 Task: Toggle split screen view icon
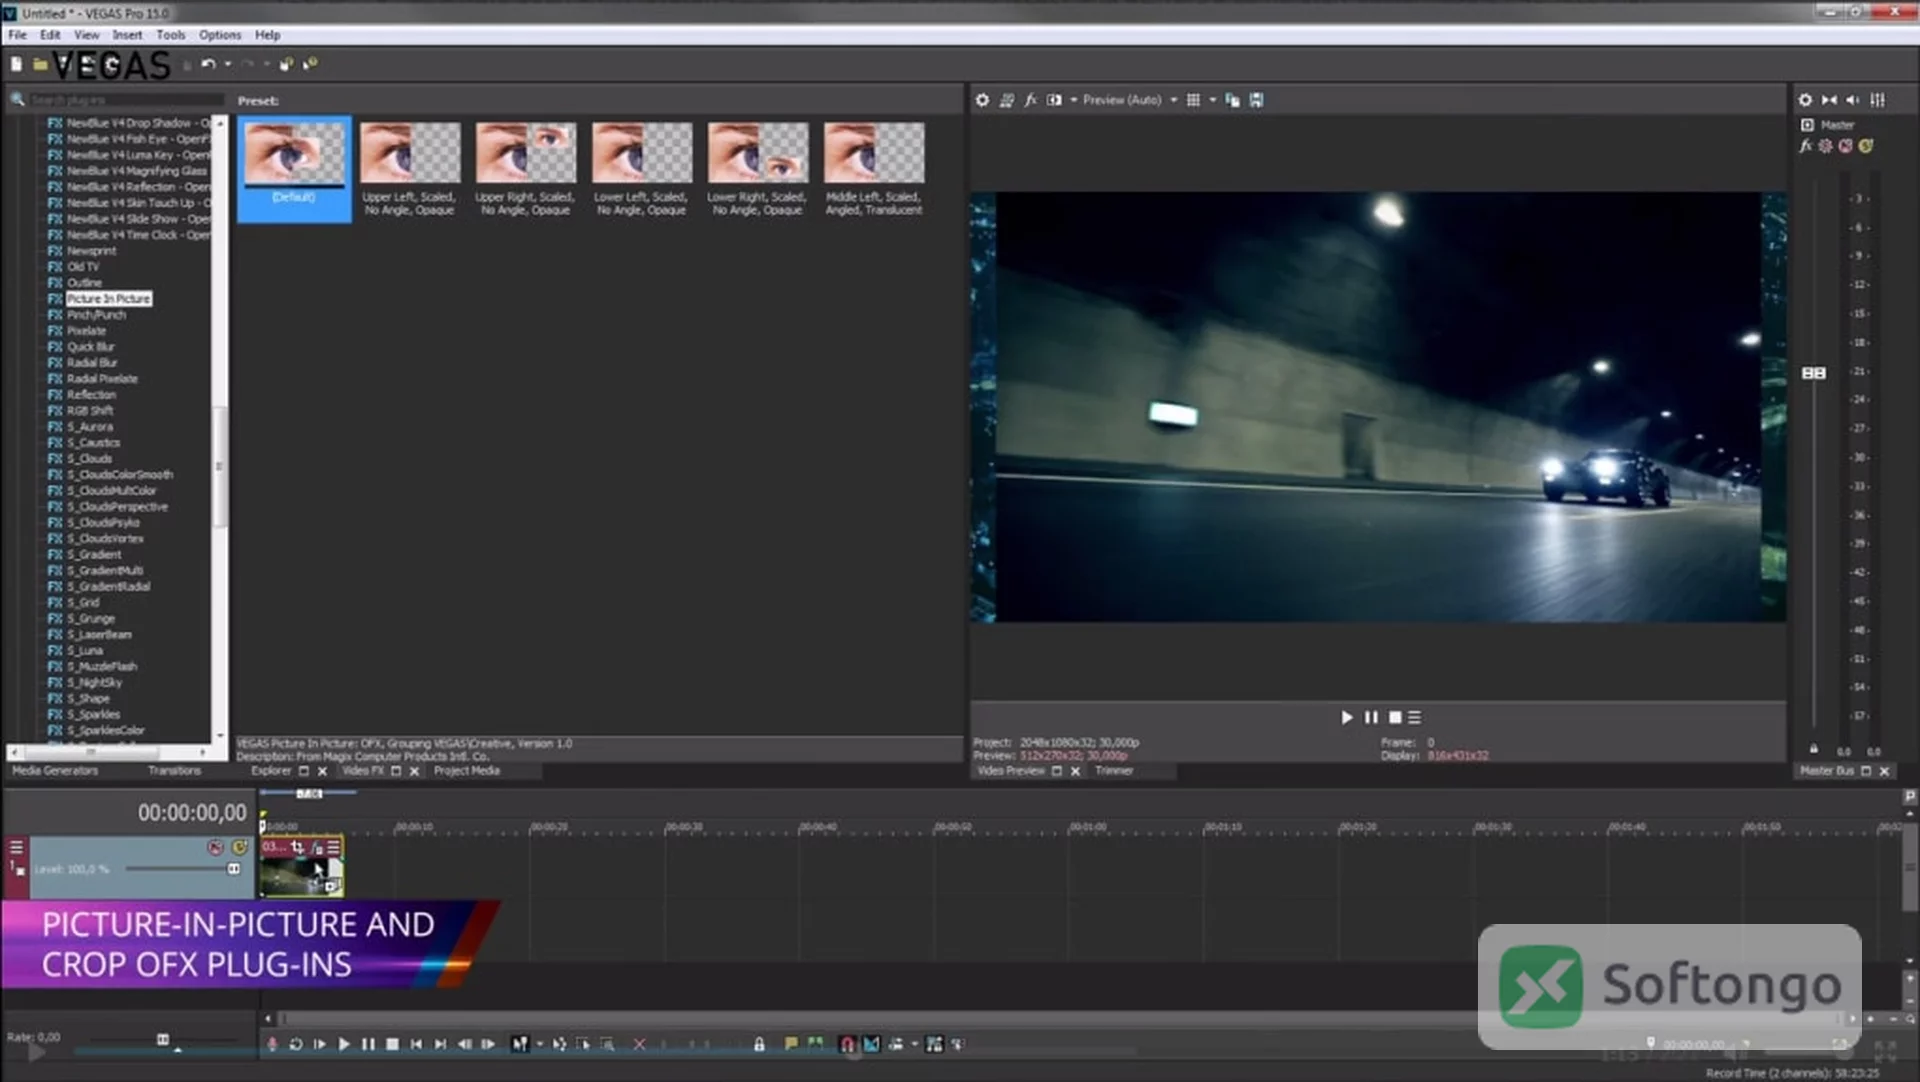pos(1054,100)
